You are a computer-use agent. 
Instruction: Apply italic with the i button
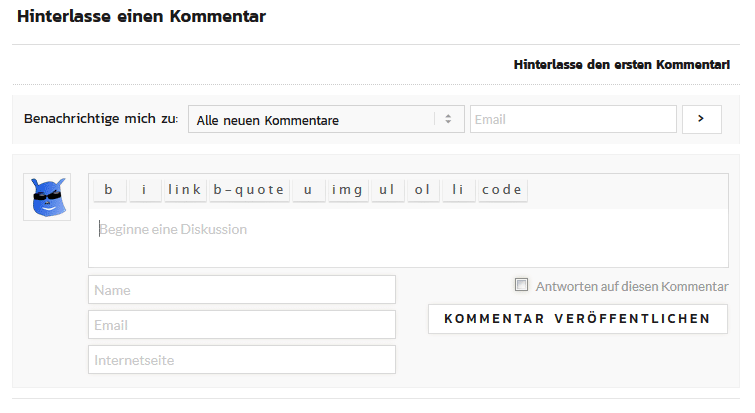click(x=145, y=190)
